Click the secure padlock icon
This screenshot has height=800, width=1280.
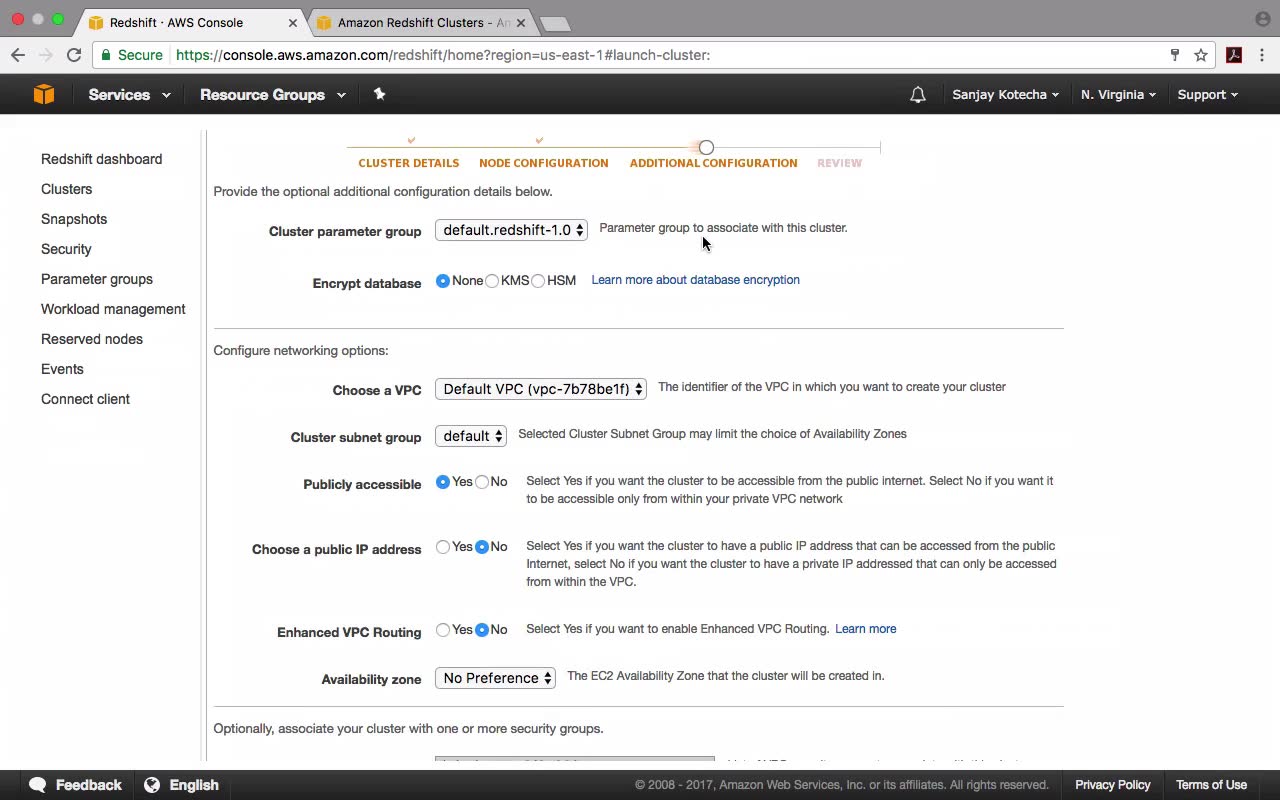106,55
